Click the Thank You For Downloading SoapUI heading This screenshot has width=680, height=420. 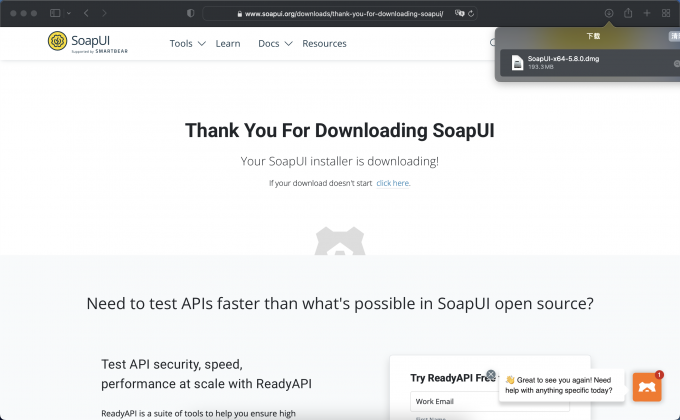[x=340, y=130]
